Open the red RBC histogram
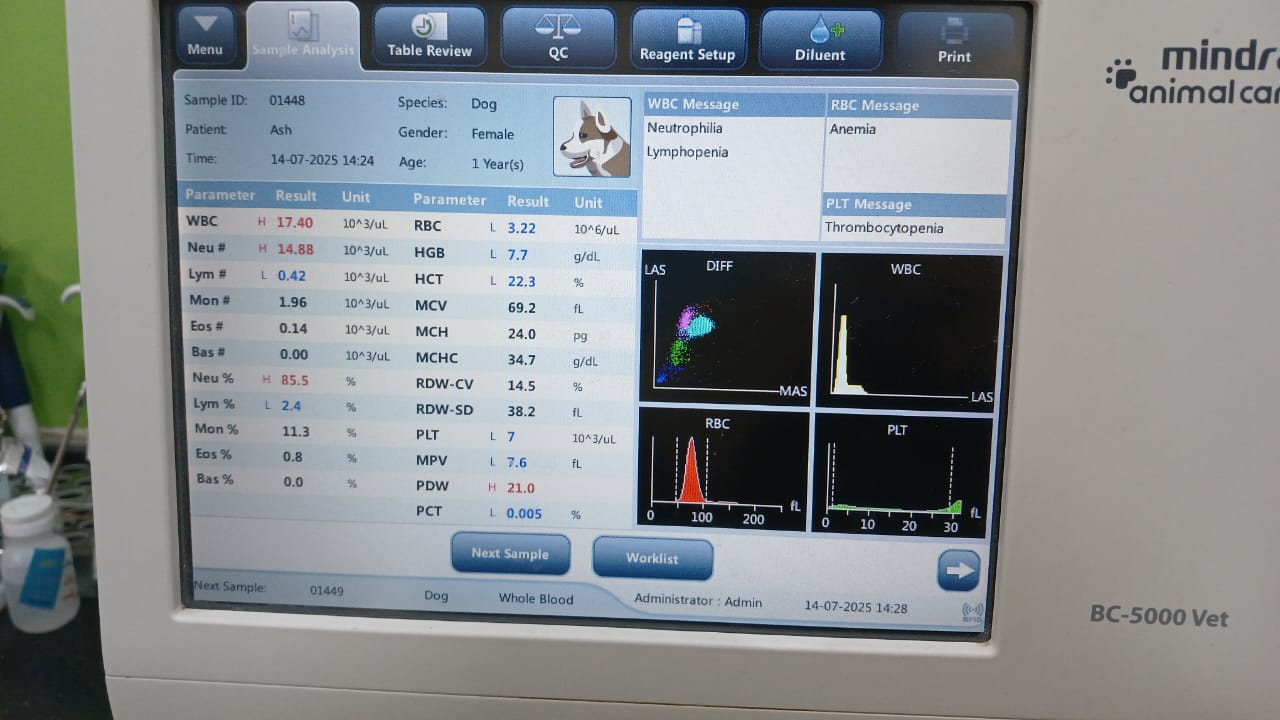Image resolution: width=1280 pixels, height=720 pixels. pyautogui.click(x=722, y=468)
